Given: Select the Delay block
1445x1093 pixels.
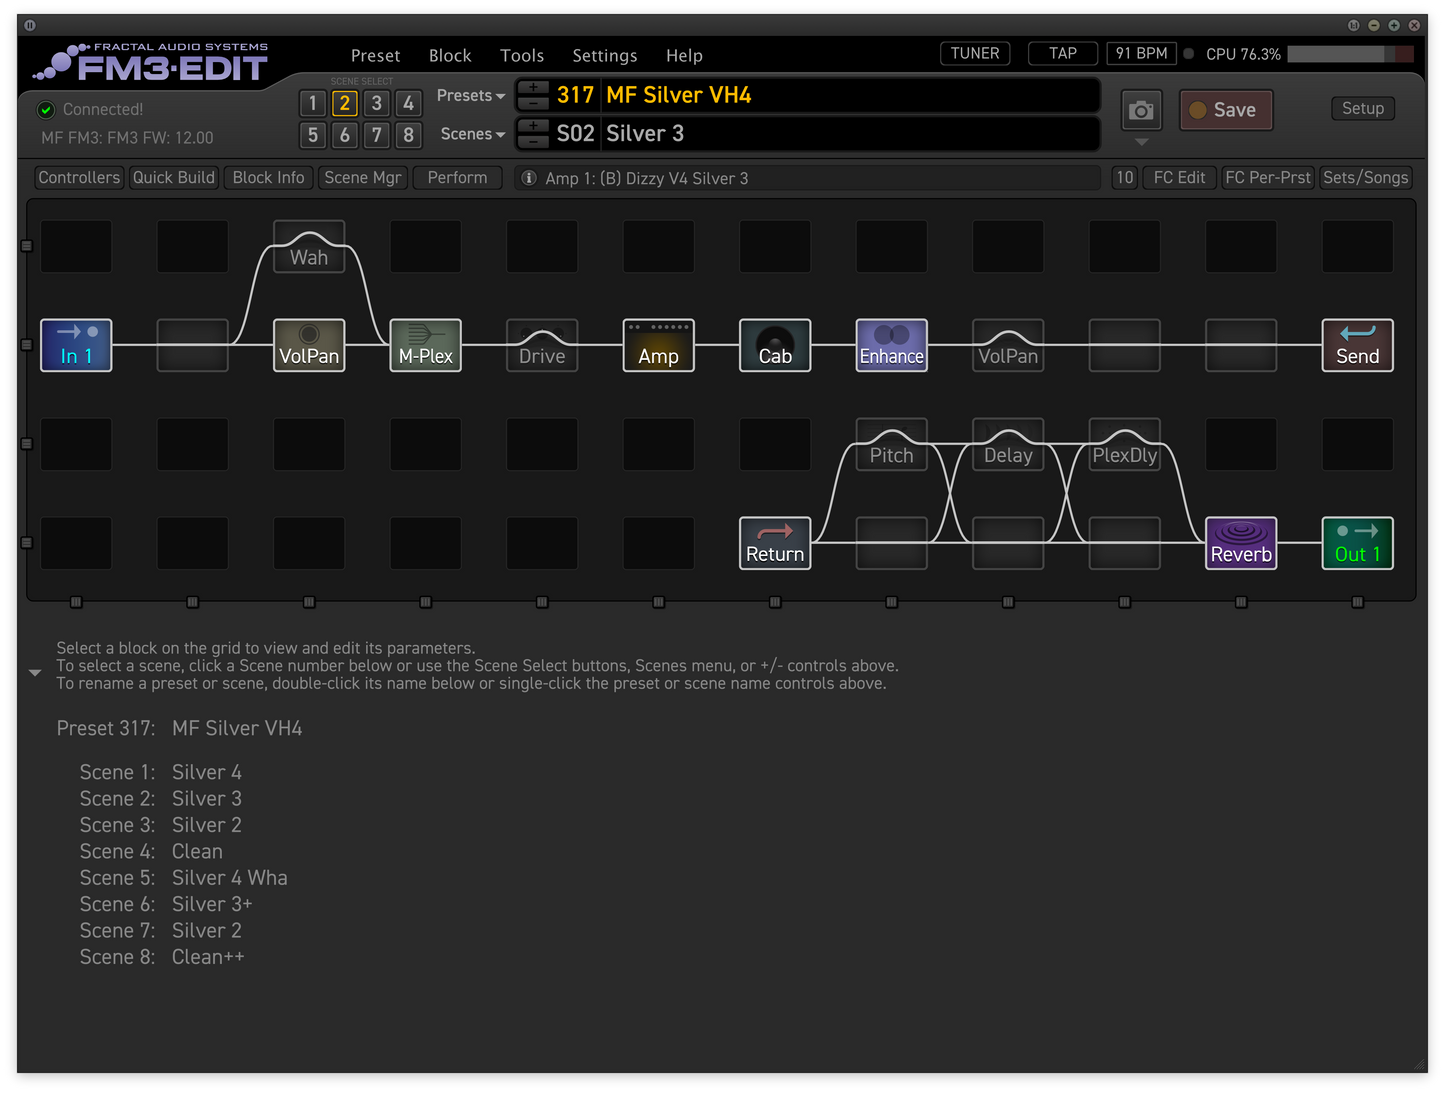Looking at the screenshot, I should pyautogui.click(x=1008, y=445).
